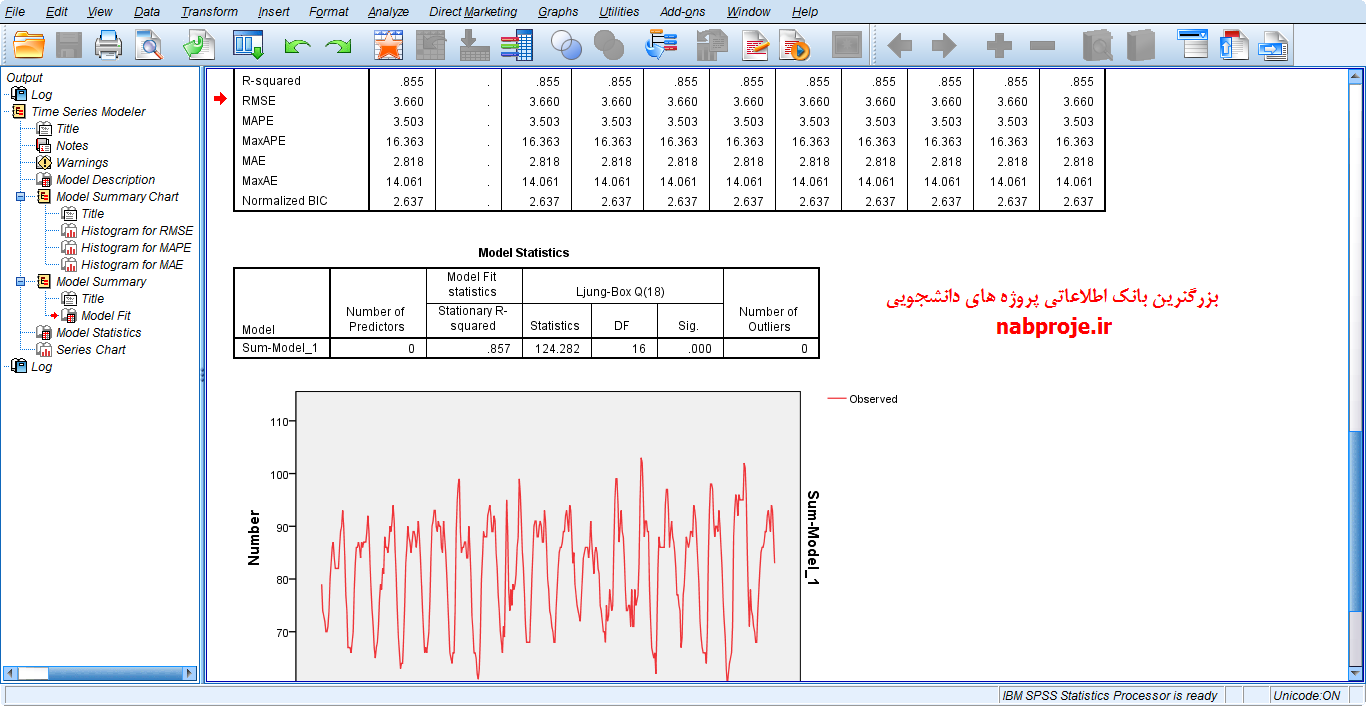Click the Show book-with-magnifier outline icon
The image size is (1366, 706).
1097,45
